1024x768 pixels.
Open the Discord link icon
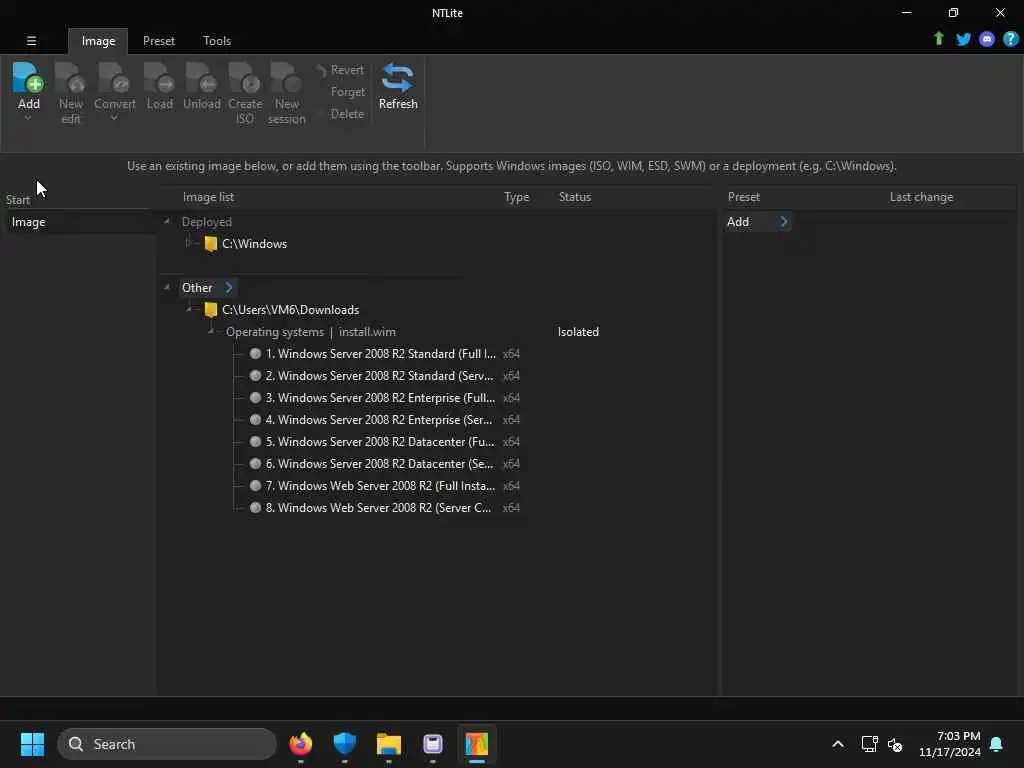point(987,39)
